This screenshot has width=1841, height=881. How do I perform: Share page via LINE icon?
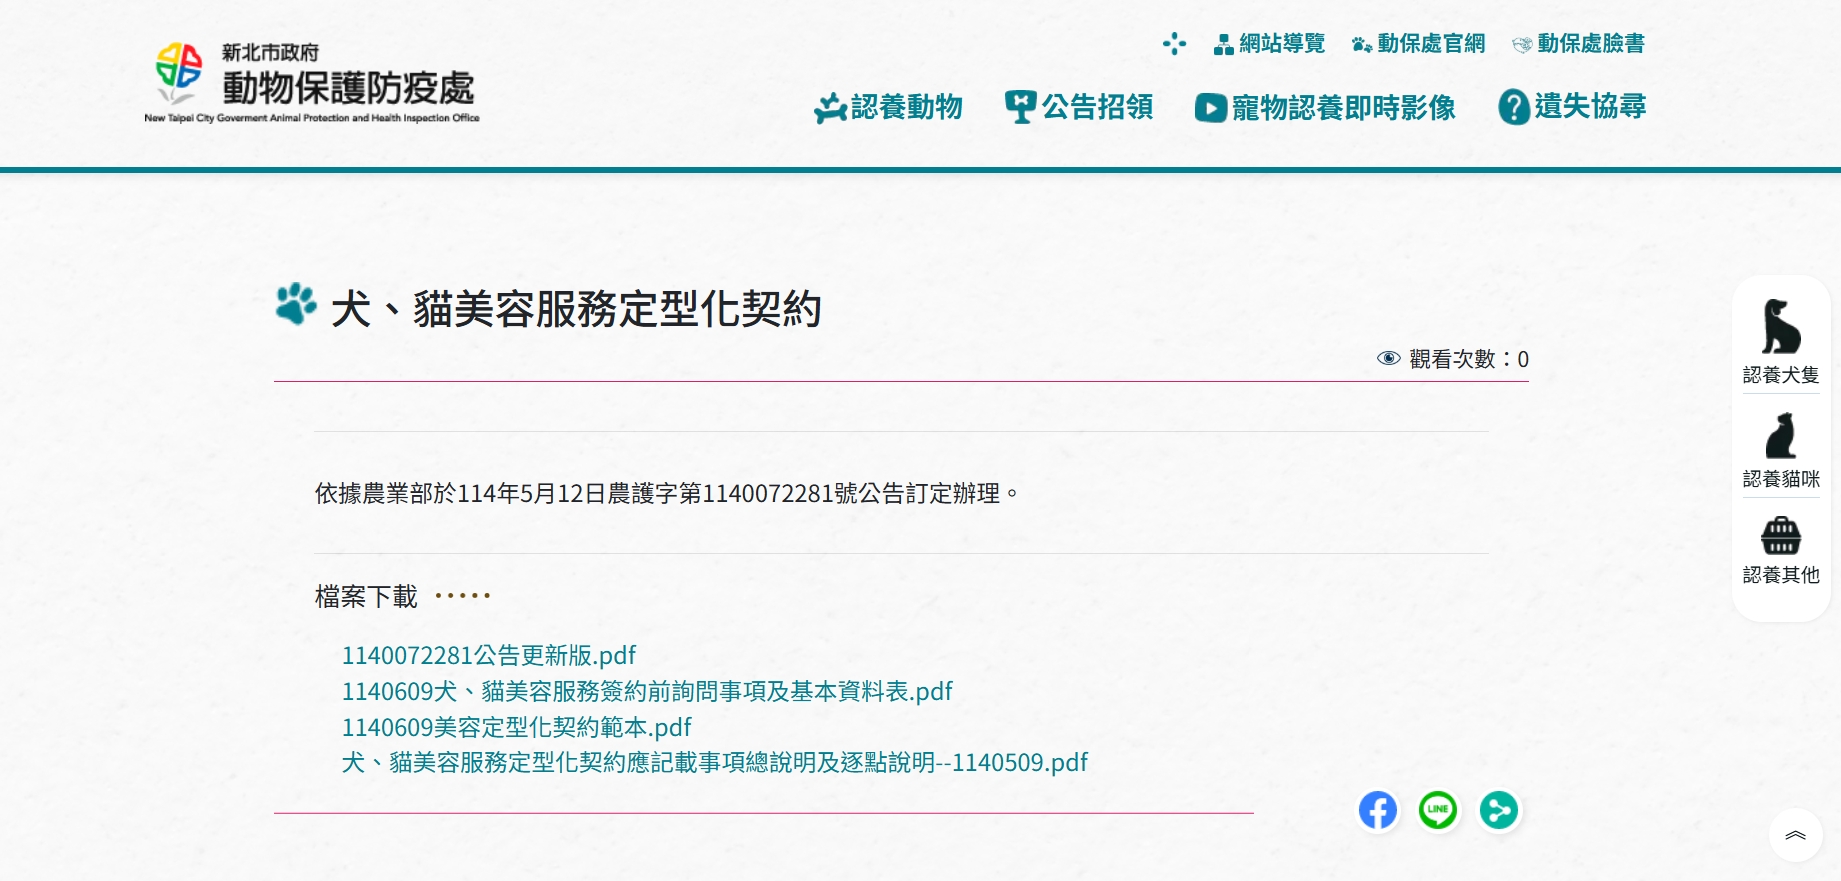(x=1438, y=810)
